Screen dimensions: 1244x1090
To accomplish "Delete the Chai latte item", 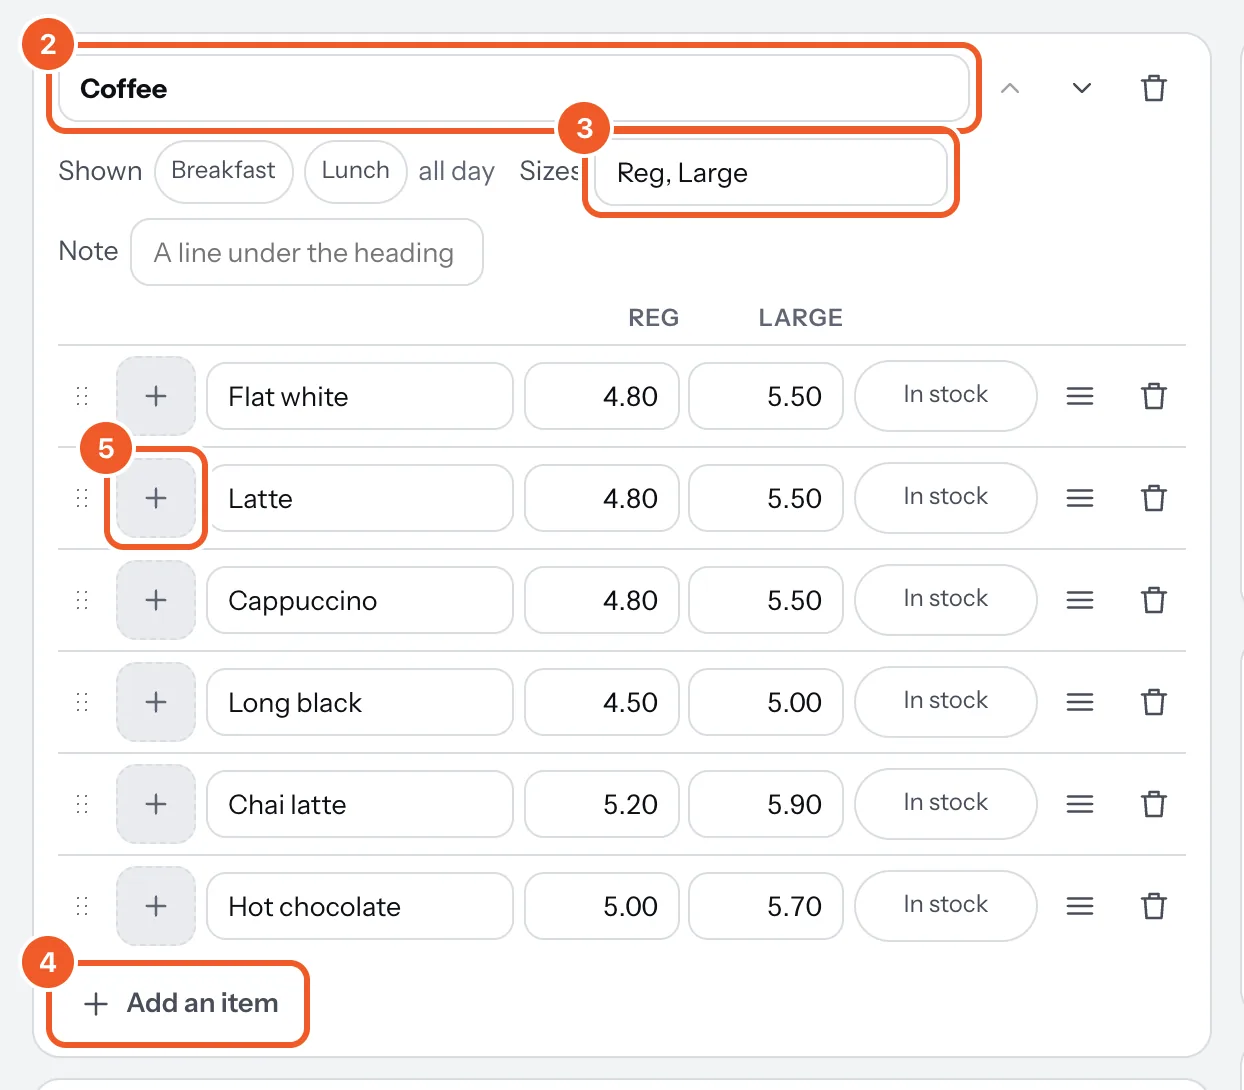I will tap(1154, 804).
